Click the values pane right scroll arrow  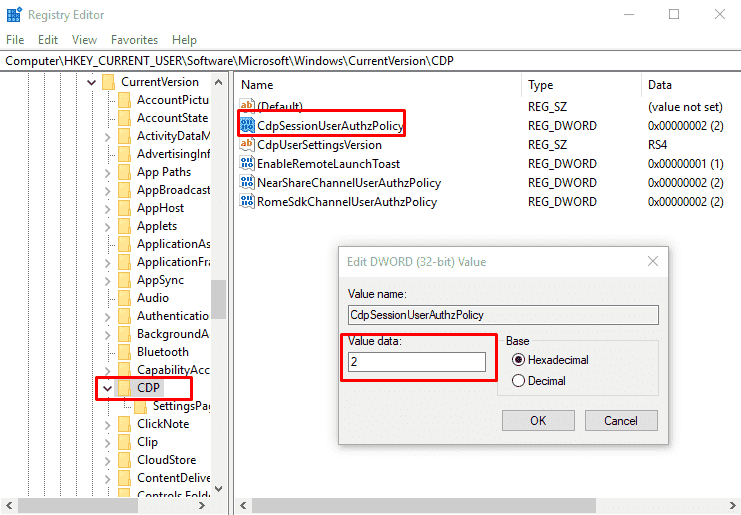732,506
